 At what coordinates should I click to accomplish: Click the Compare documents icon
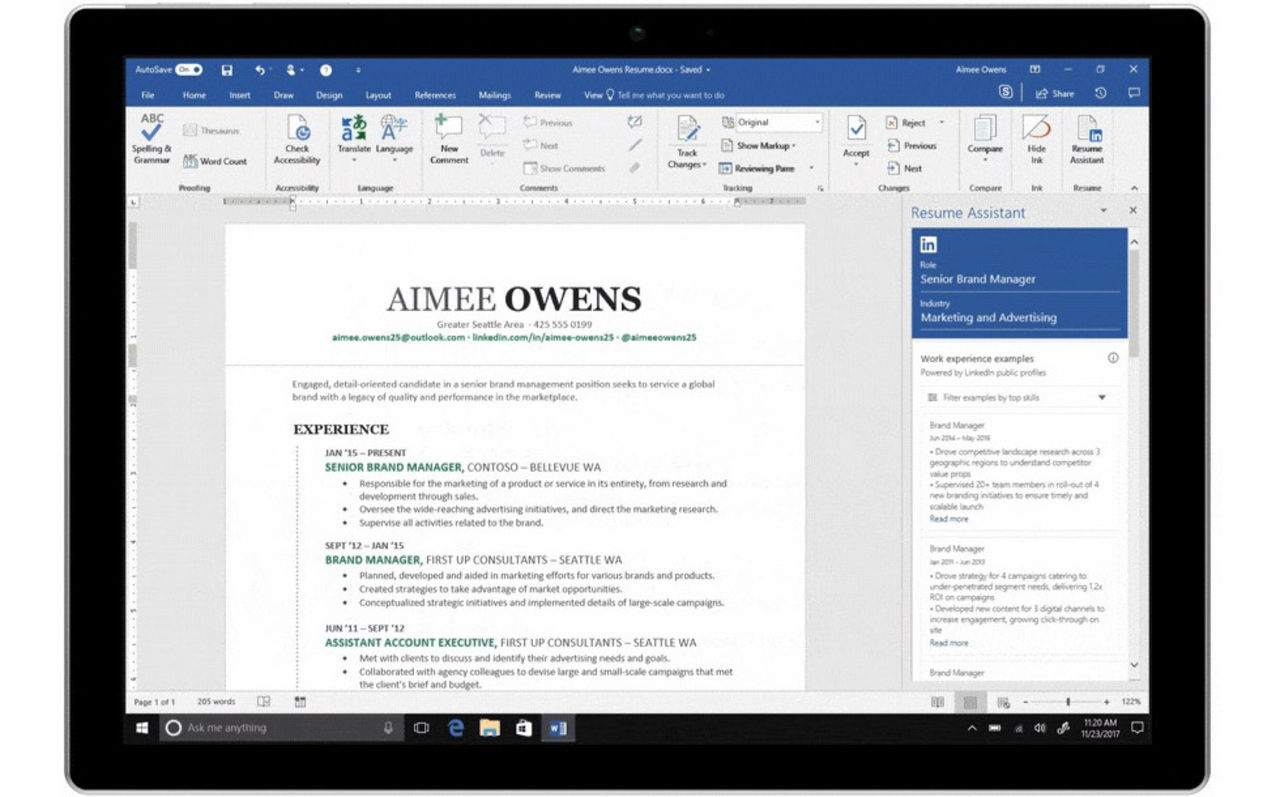pos(985,140)
